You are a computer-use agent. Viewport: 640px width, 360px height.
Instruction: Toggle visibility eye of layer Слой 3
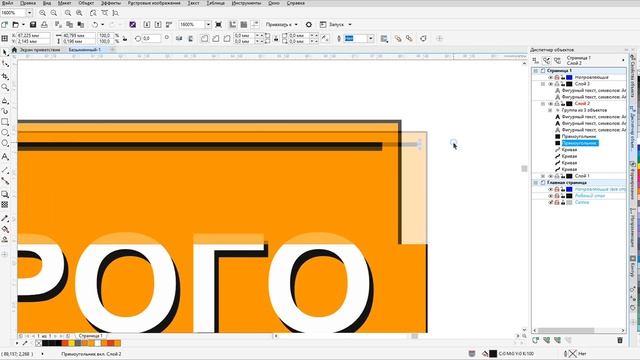click(x=550, y=84)
